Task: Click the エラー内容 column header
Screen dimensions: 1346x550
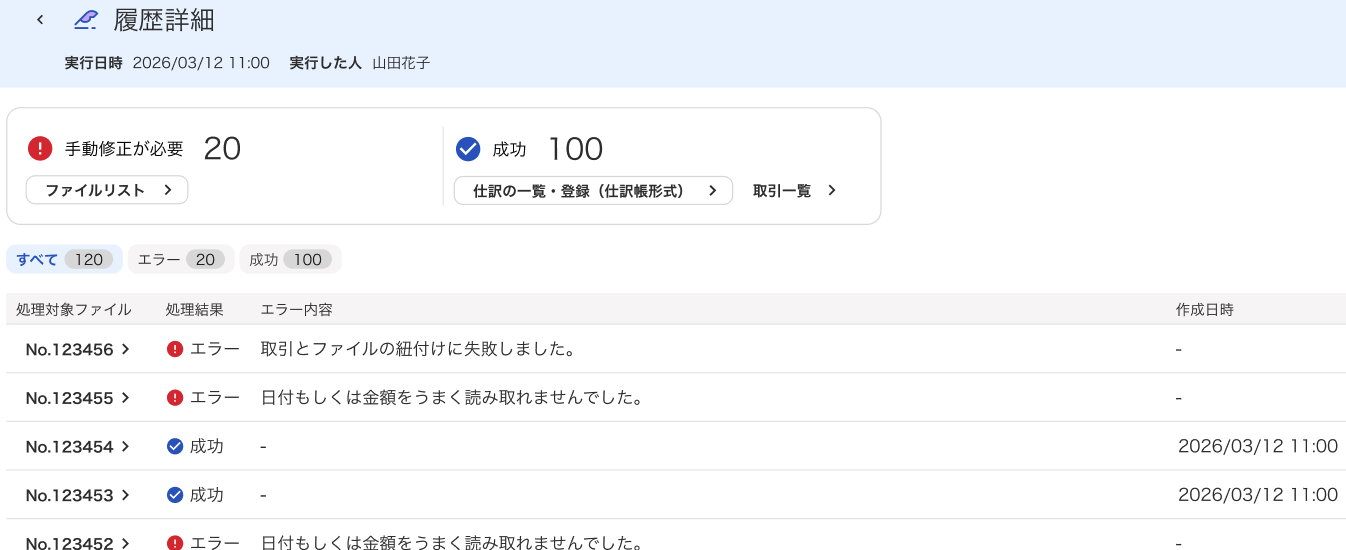Action: 297,310
